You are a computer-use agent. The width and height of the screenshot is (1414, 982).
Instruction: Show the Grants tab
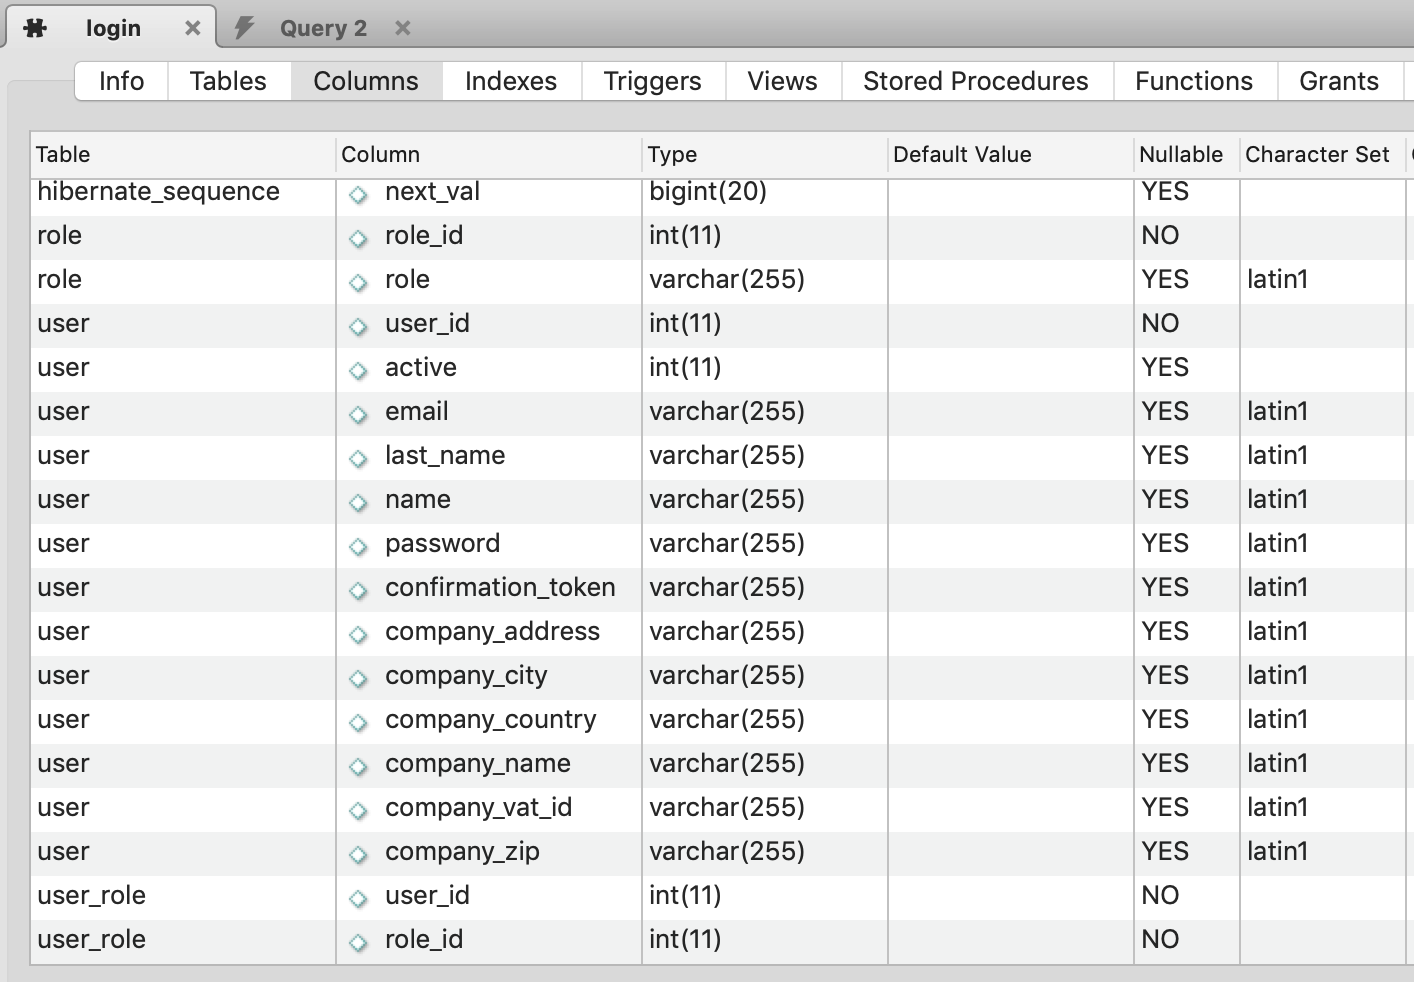tap(1338, 81)
